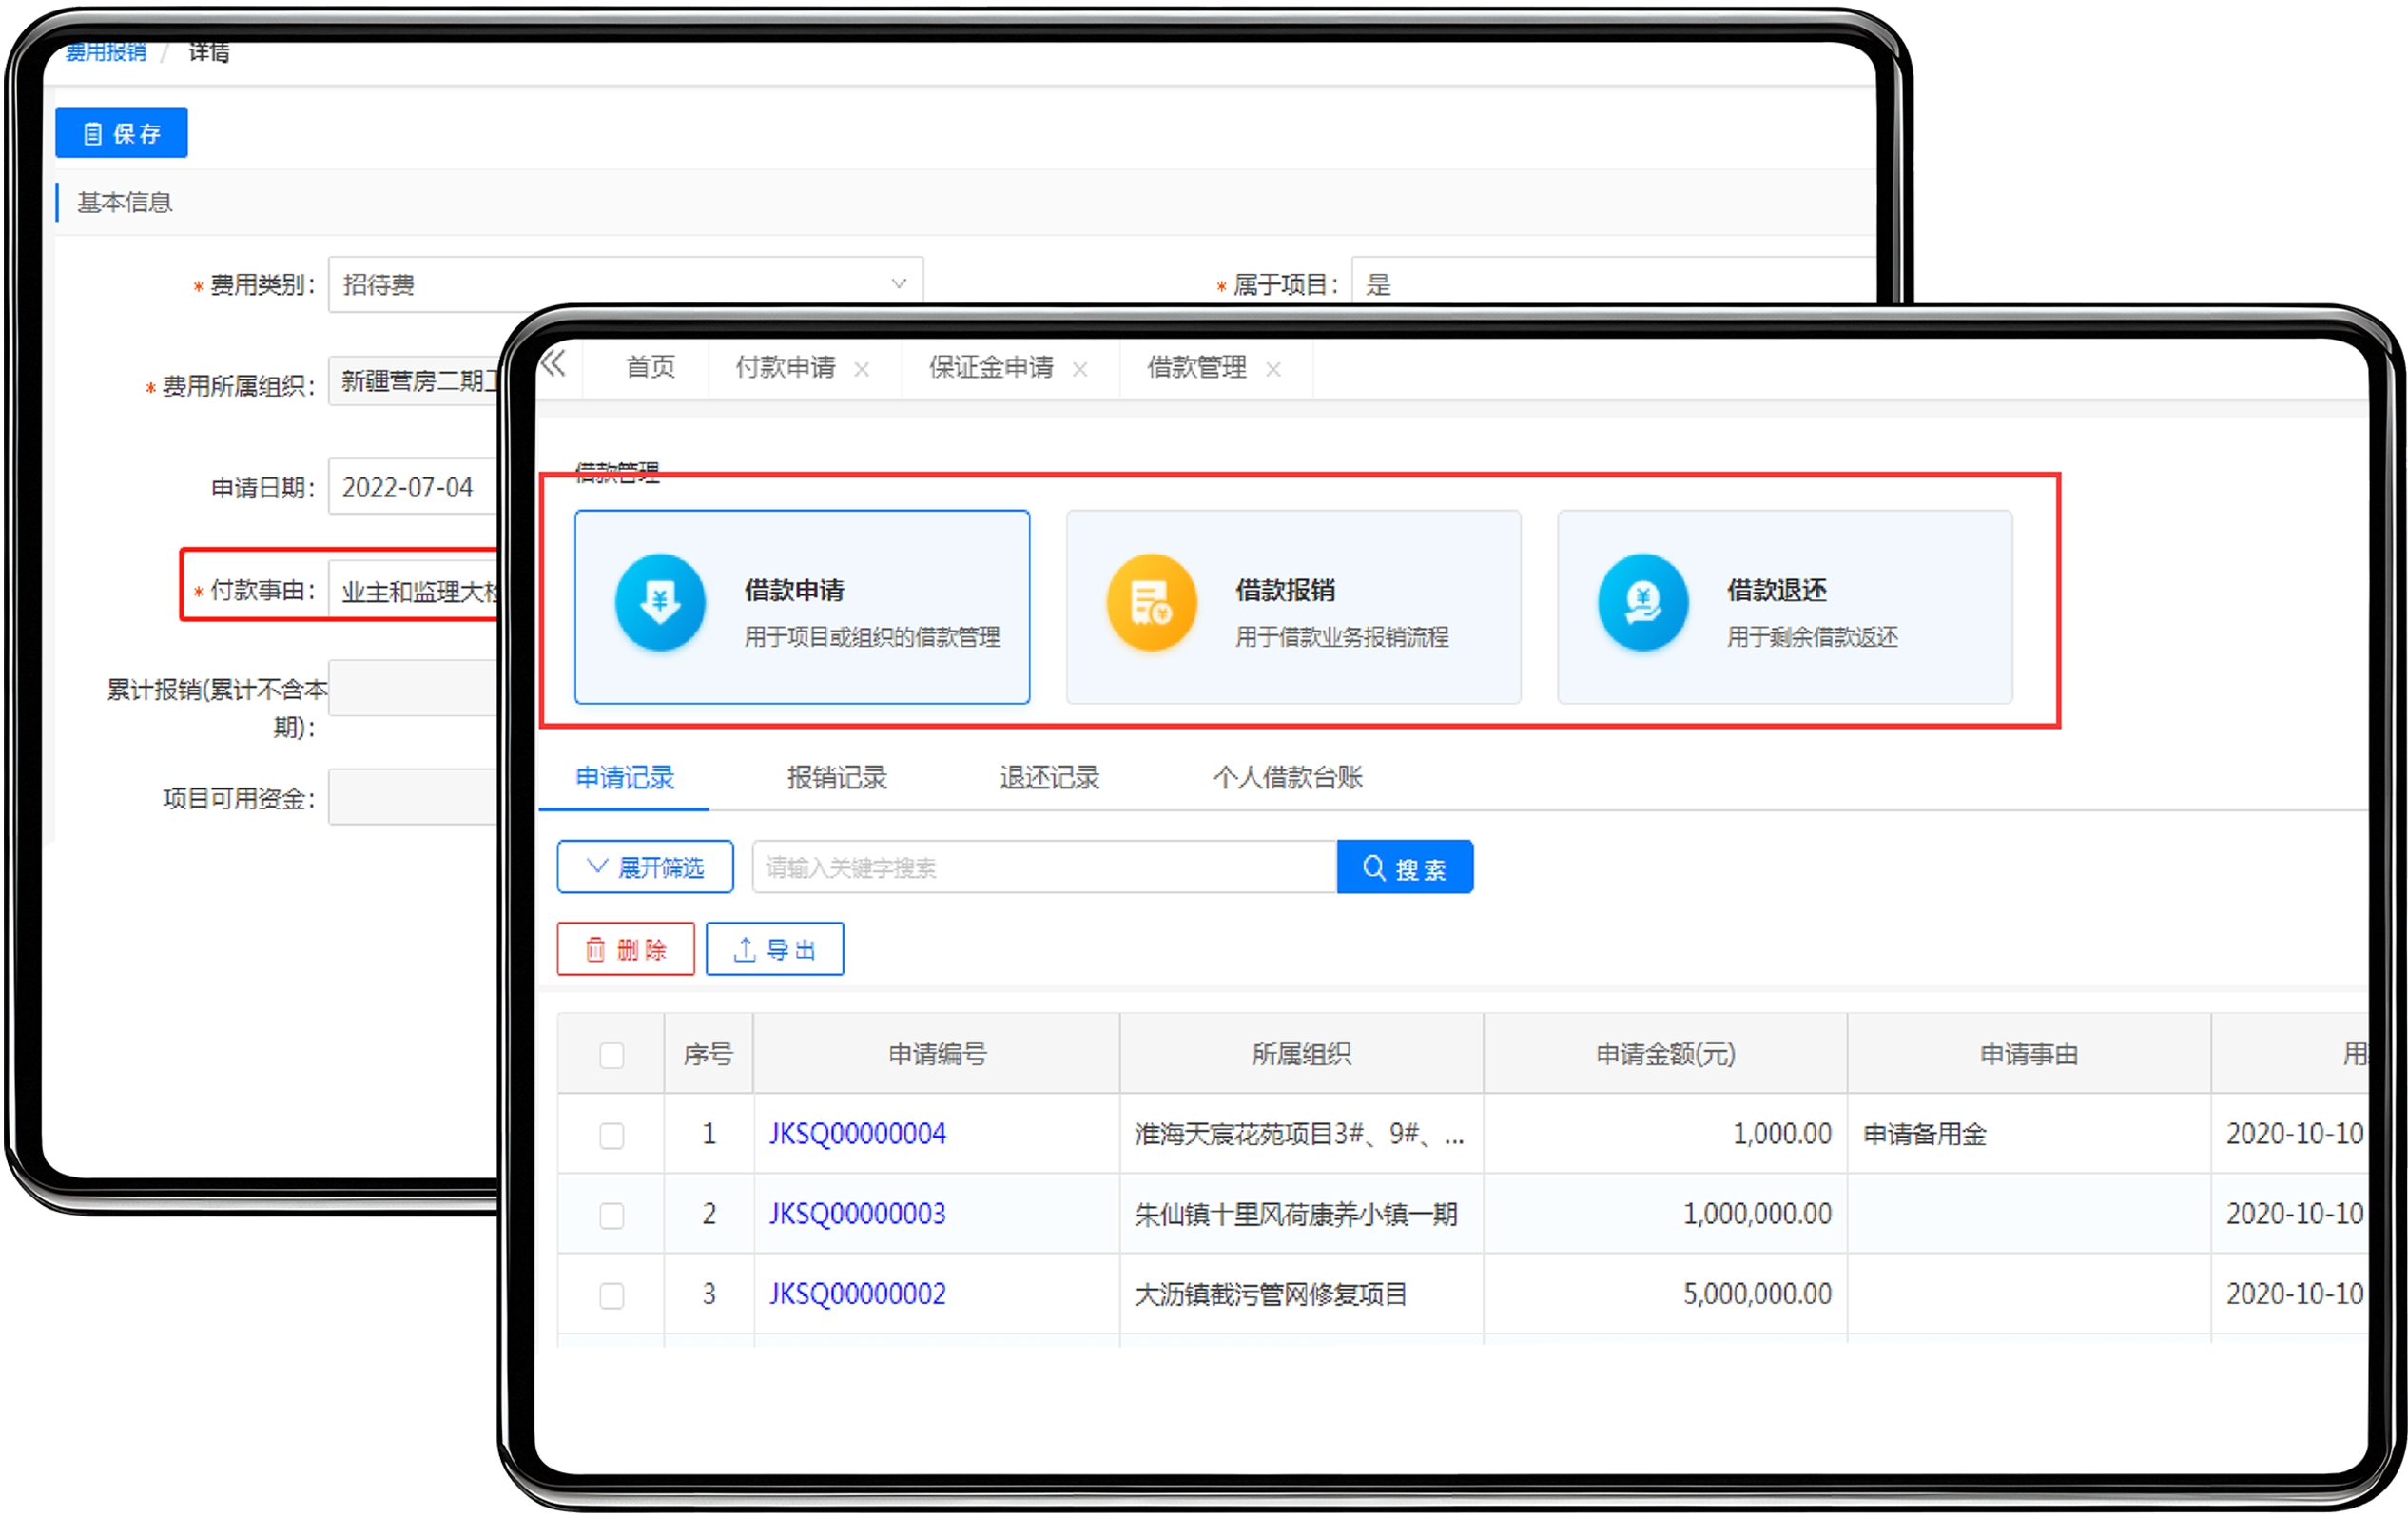Click the 申请事由 column header
This screenshot has width=2408, height=1518.
(2029, 1054)
